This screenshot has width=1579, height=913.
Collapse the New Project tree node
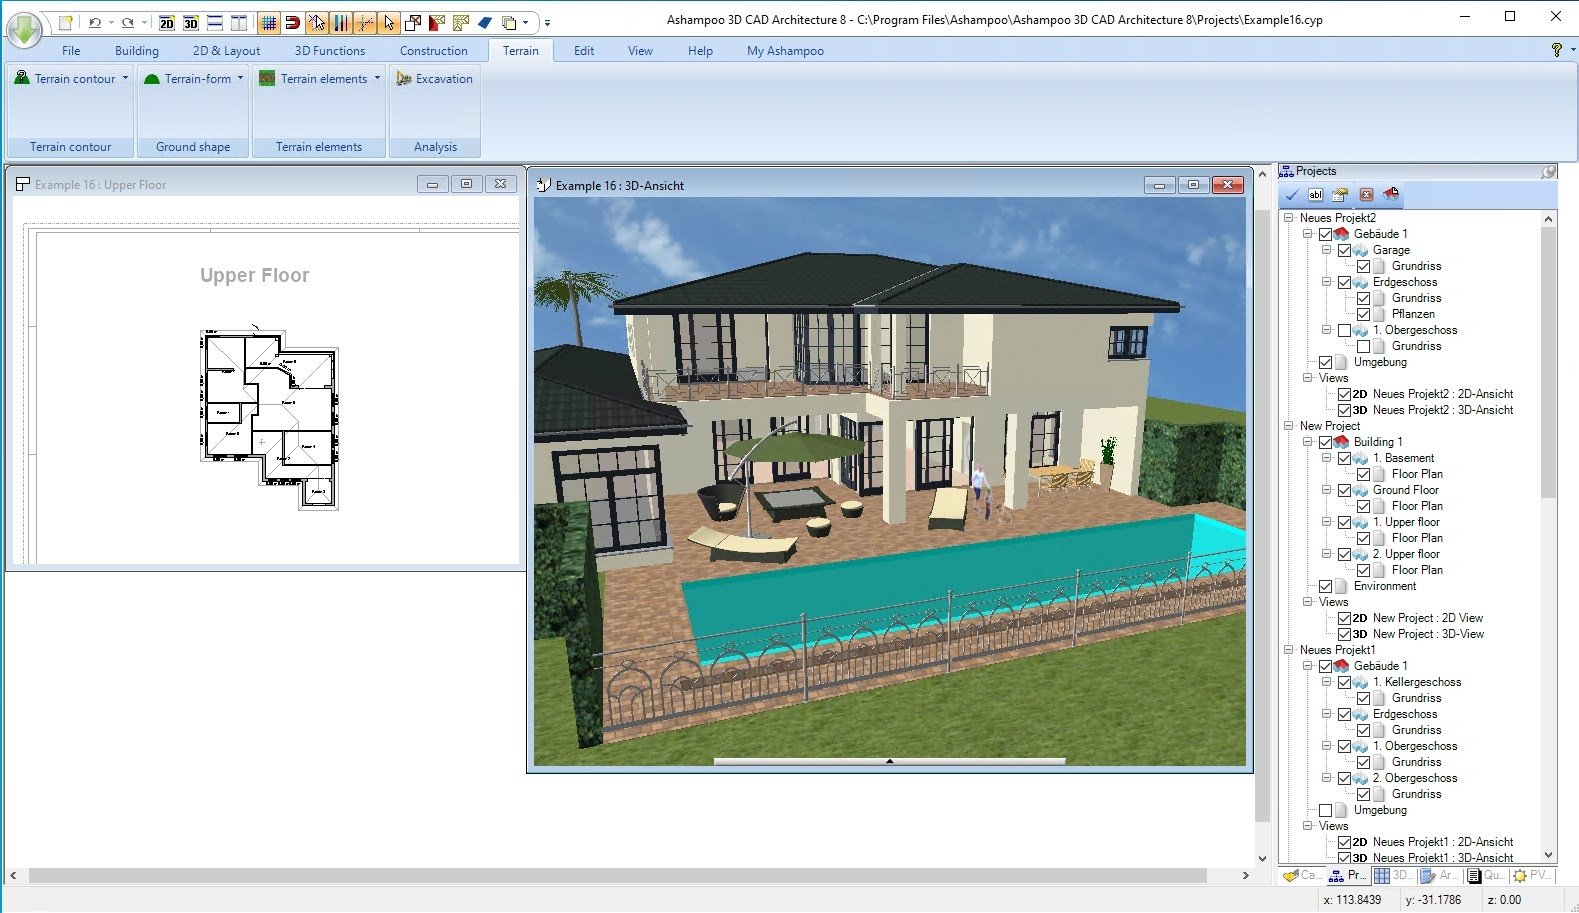(x=1289, y=425)
